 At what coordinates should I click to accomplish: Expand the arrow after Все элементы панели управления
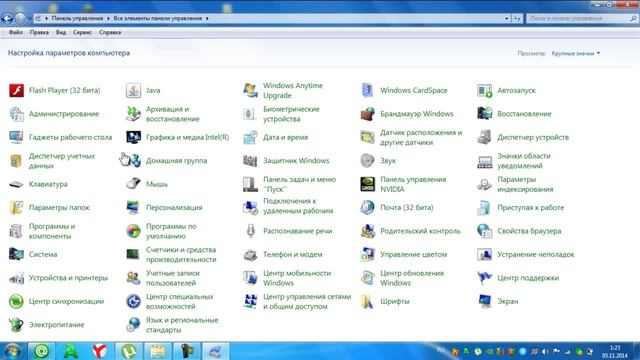(207, 18)
